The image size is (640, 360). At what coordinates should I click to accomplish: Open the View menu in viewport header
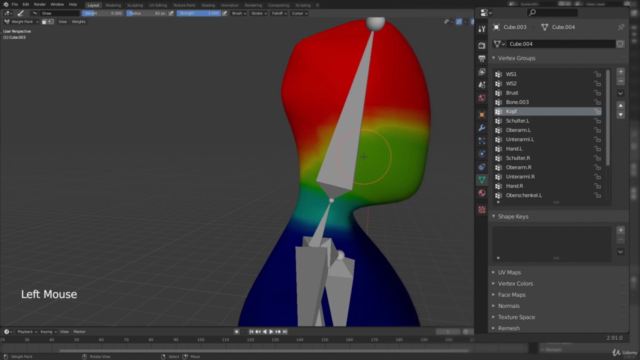click(62, 22)
